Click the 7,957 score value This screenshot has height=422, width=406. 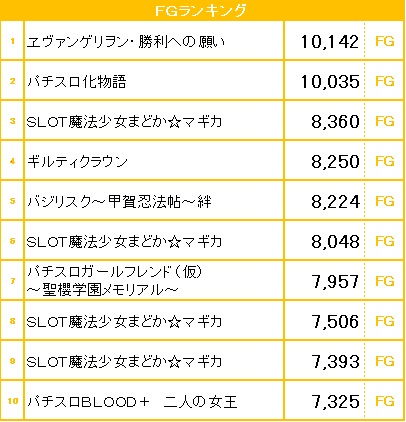click(x=335, y=282)
